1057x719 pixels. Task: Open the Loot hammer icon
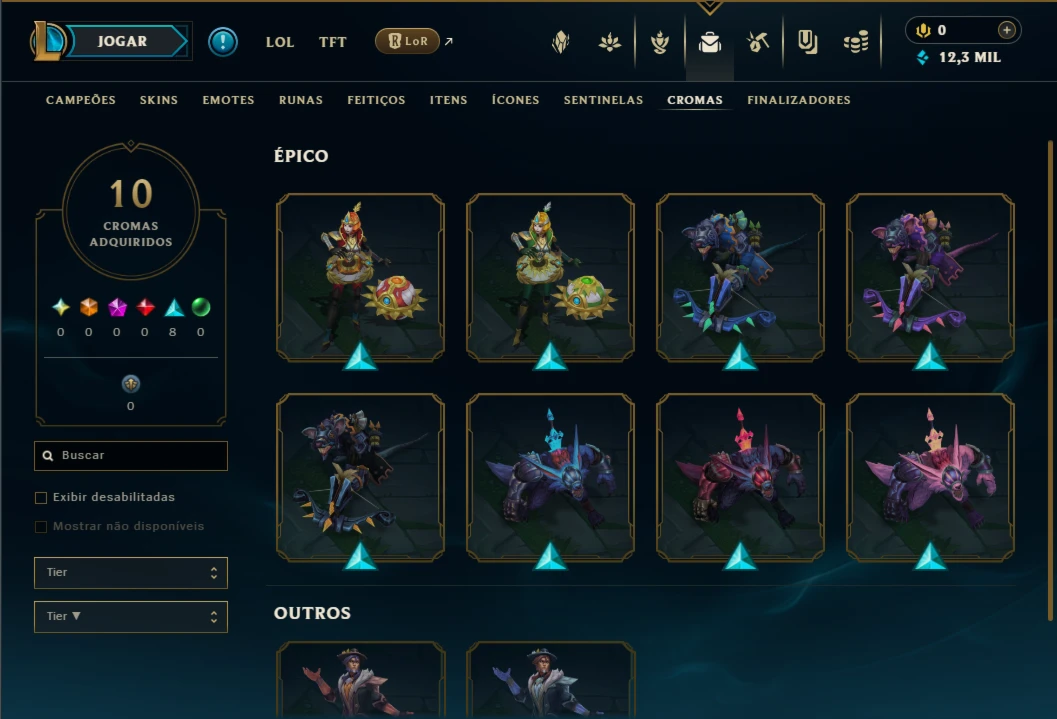pos(758,42)
